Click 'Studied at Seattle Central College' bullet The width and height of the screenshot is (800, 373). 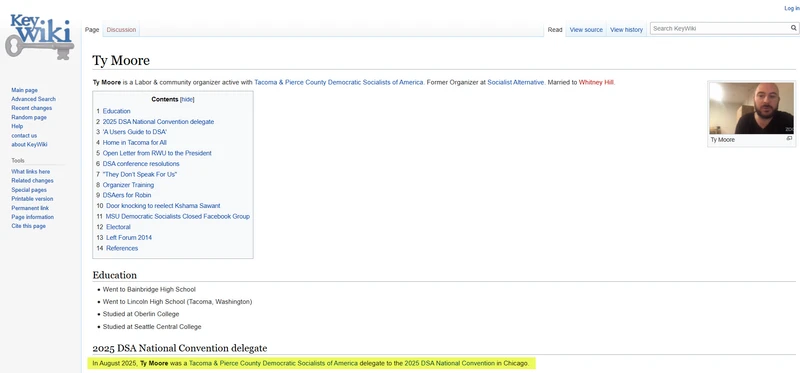click(152, 327)
